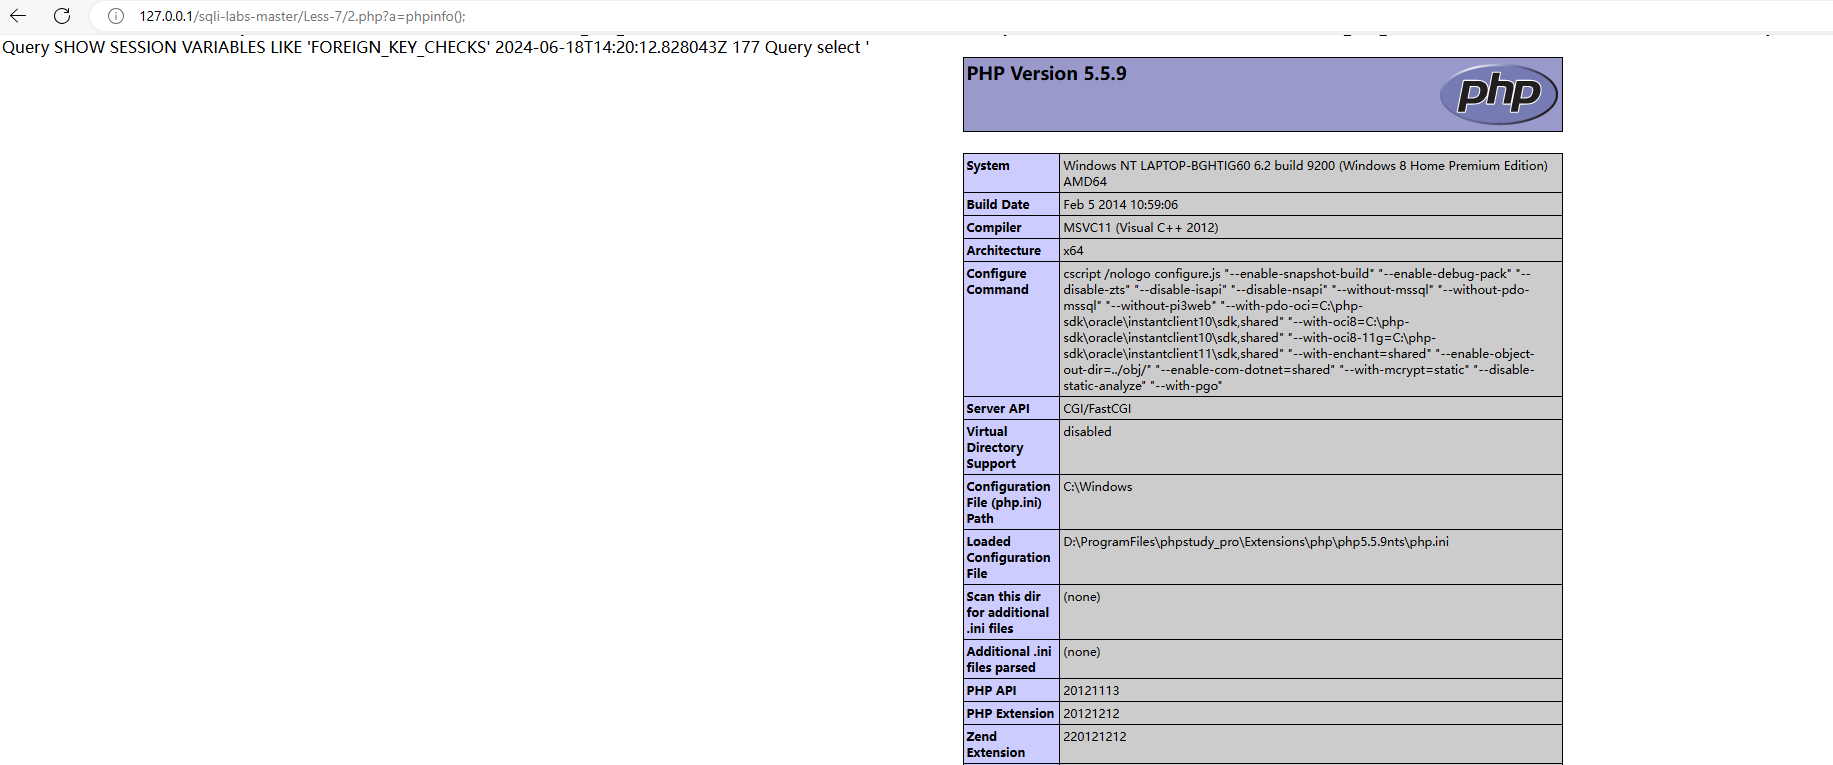This screenshot has width=1833, height=765.
Task: Click the PHP logo image
Action: pos(1498,94)
